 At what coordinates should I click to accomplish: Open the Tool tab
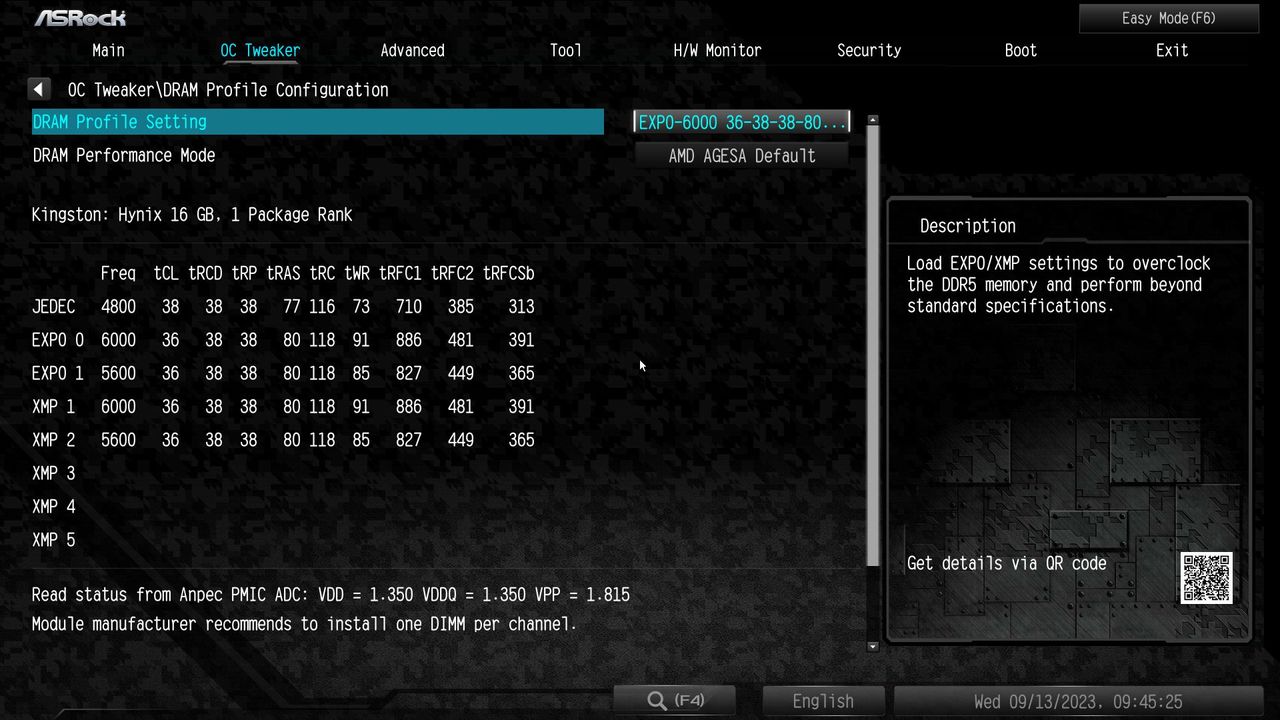pos(565,50)
